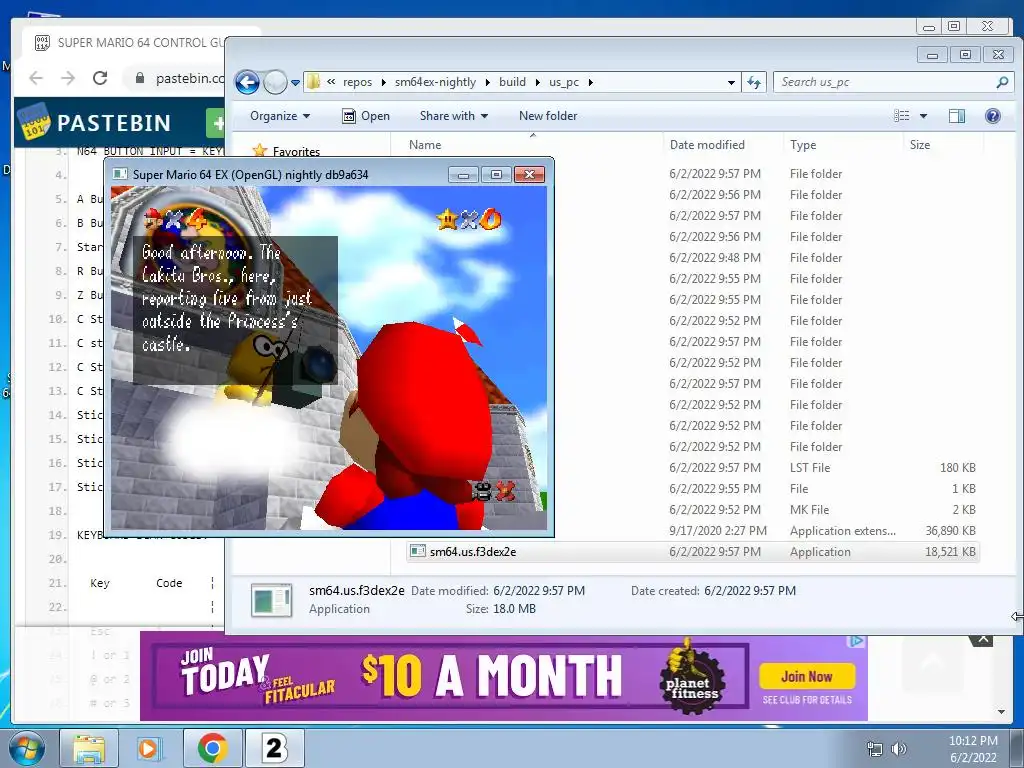The height and width of the screenshot is (768, 1024).
Task: Sort by Size column header
Action: 920,145
